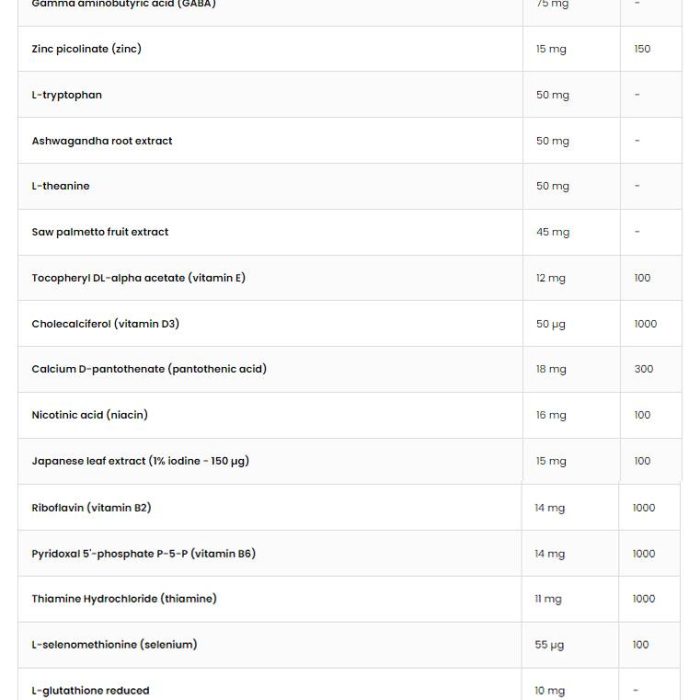Select Tocopheryl DL-alpha acetate (vitamin E)
700x700 pixels.
[138, 278]
